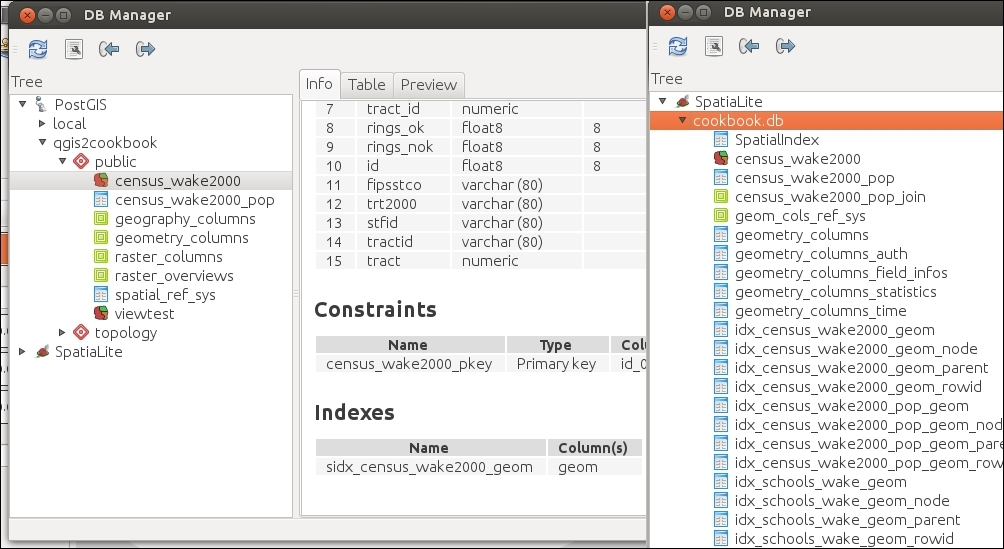1004x549 pixels.
Task: Collapse the cookbook.db database node
Action: 682,121
